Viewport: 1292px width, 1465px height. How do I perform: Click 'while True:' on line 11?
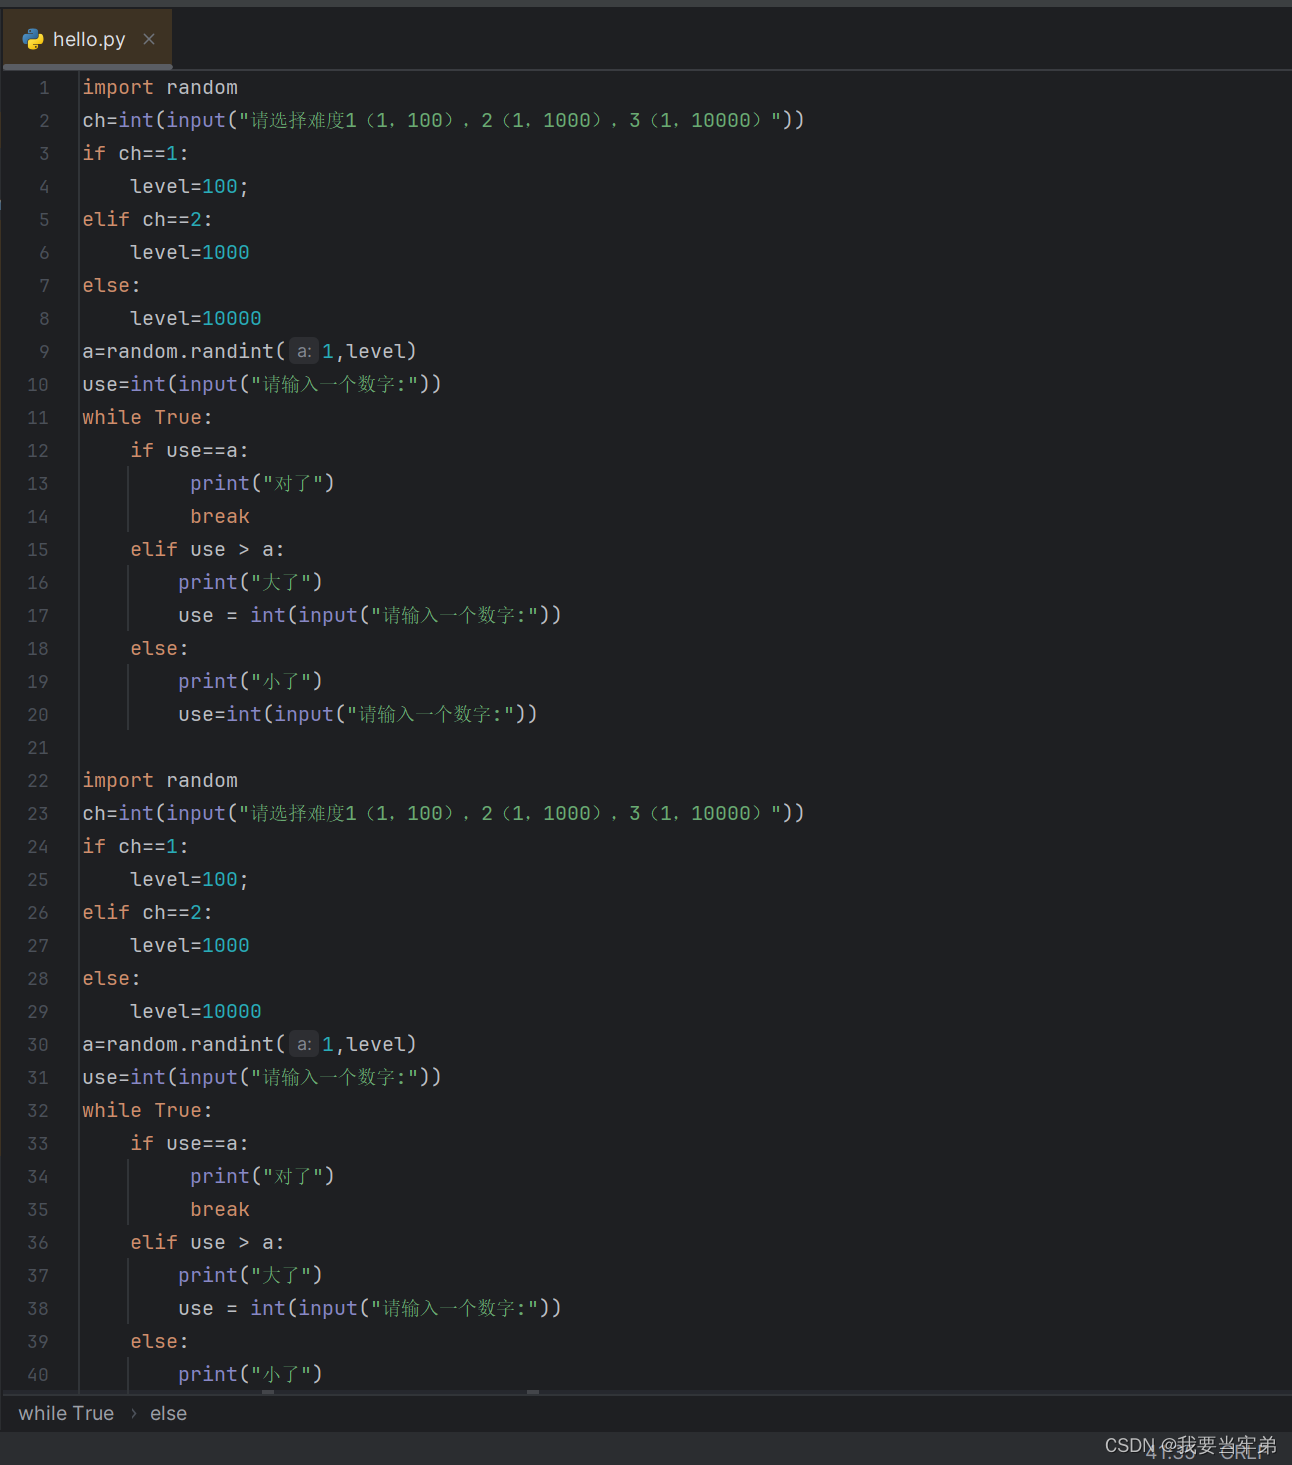(x=147, y=418)
